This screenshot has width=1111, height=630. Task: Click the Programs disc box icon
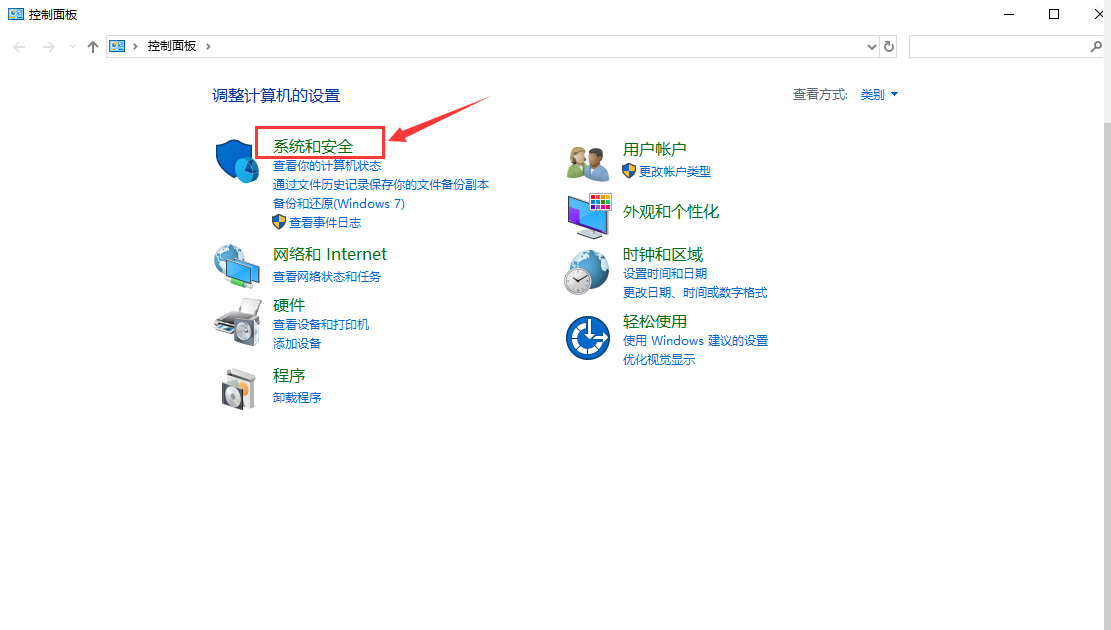point(238,388)
